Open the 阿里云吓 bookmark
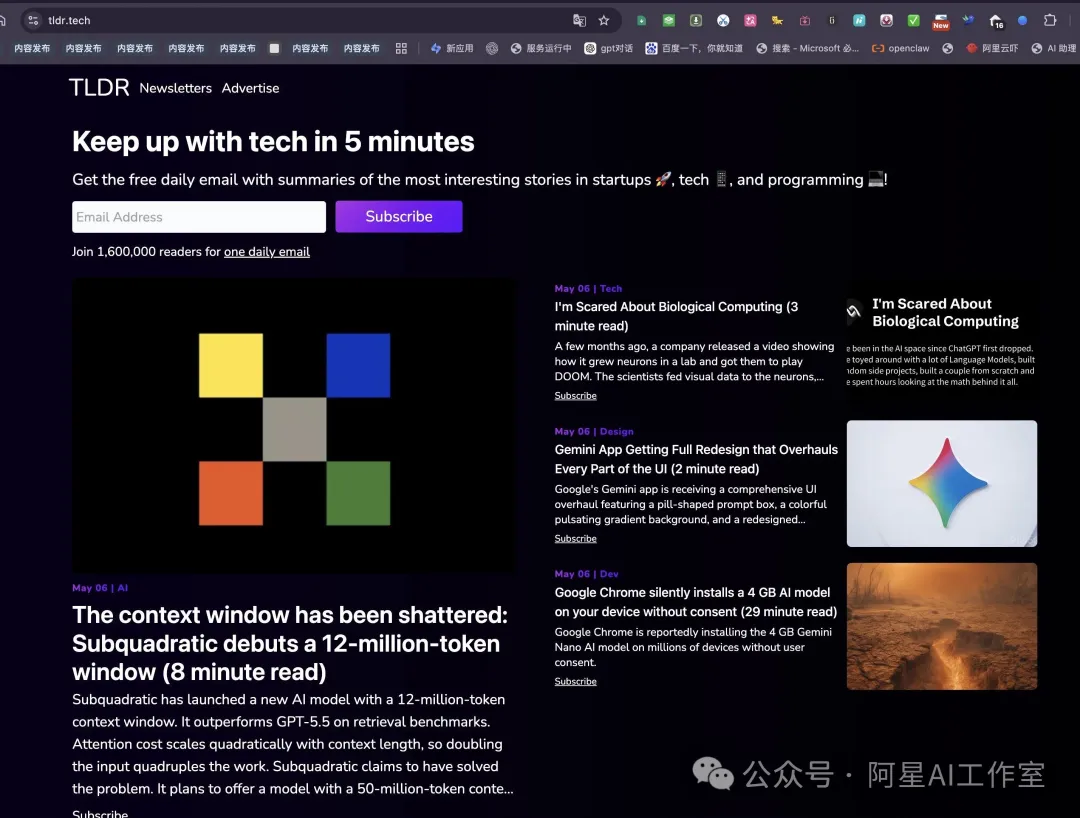The height and width of the screenshot is (818, 1080). 993,48
